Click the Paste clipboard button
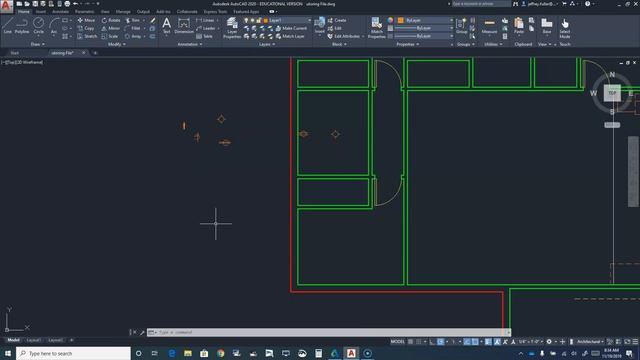Viewport: 640px width, 360px height. tap(519, 26)
